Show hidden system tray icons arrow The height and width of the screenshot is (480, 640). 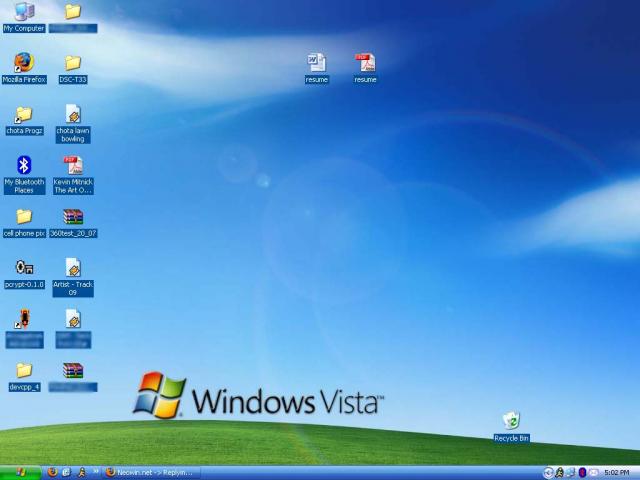(548, 473)
